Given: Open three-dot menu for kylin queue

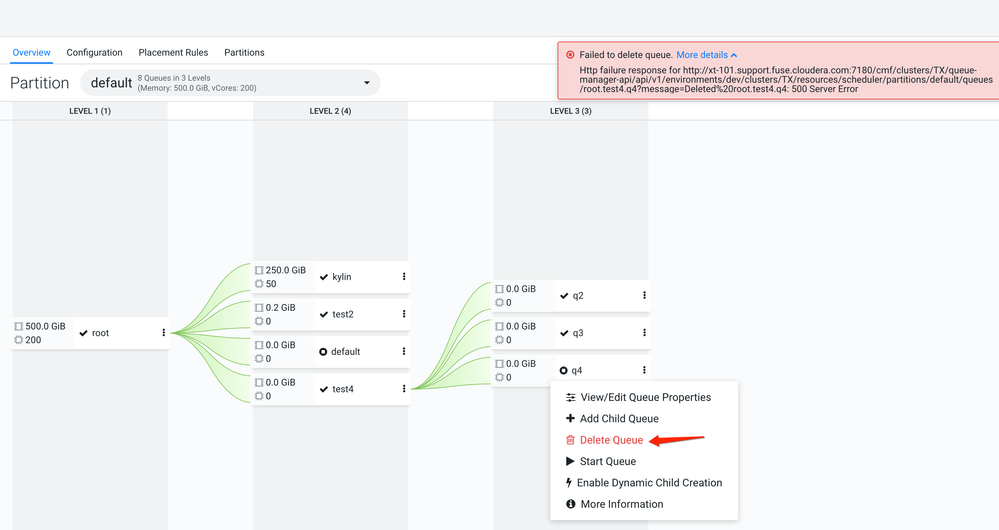Looking at the screenshot, I should click(x=404, y=277).
